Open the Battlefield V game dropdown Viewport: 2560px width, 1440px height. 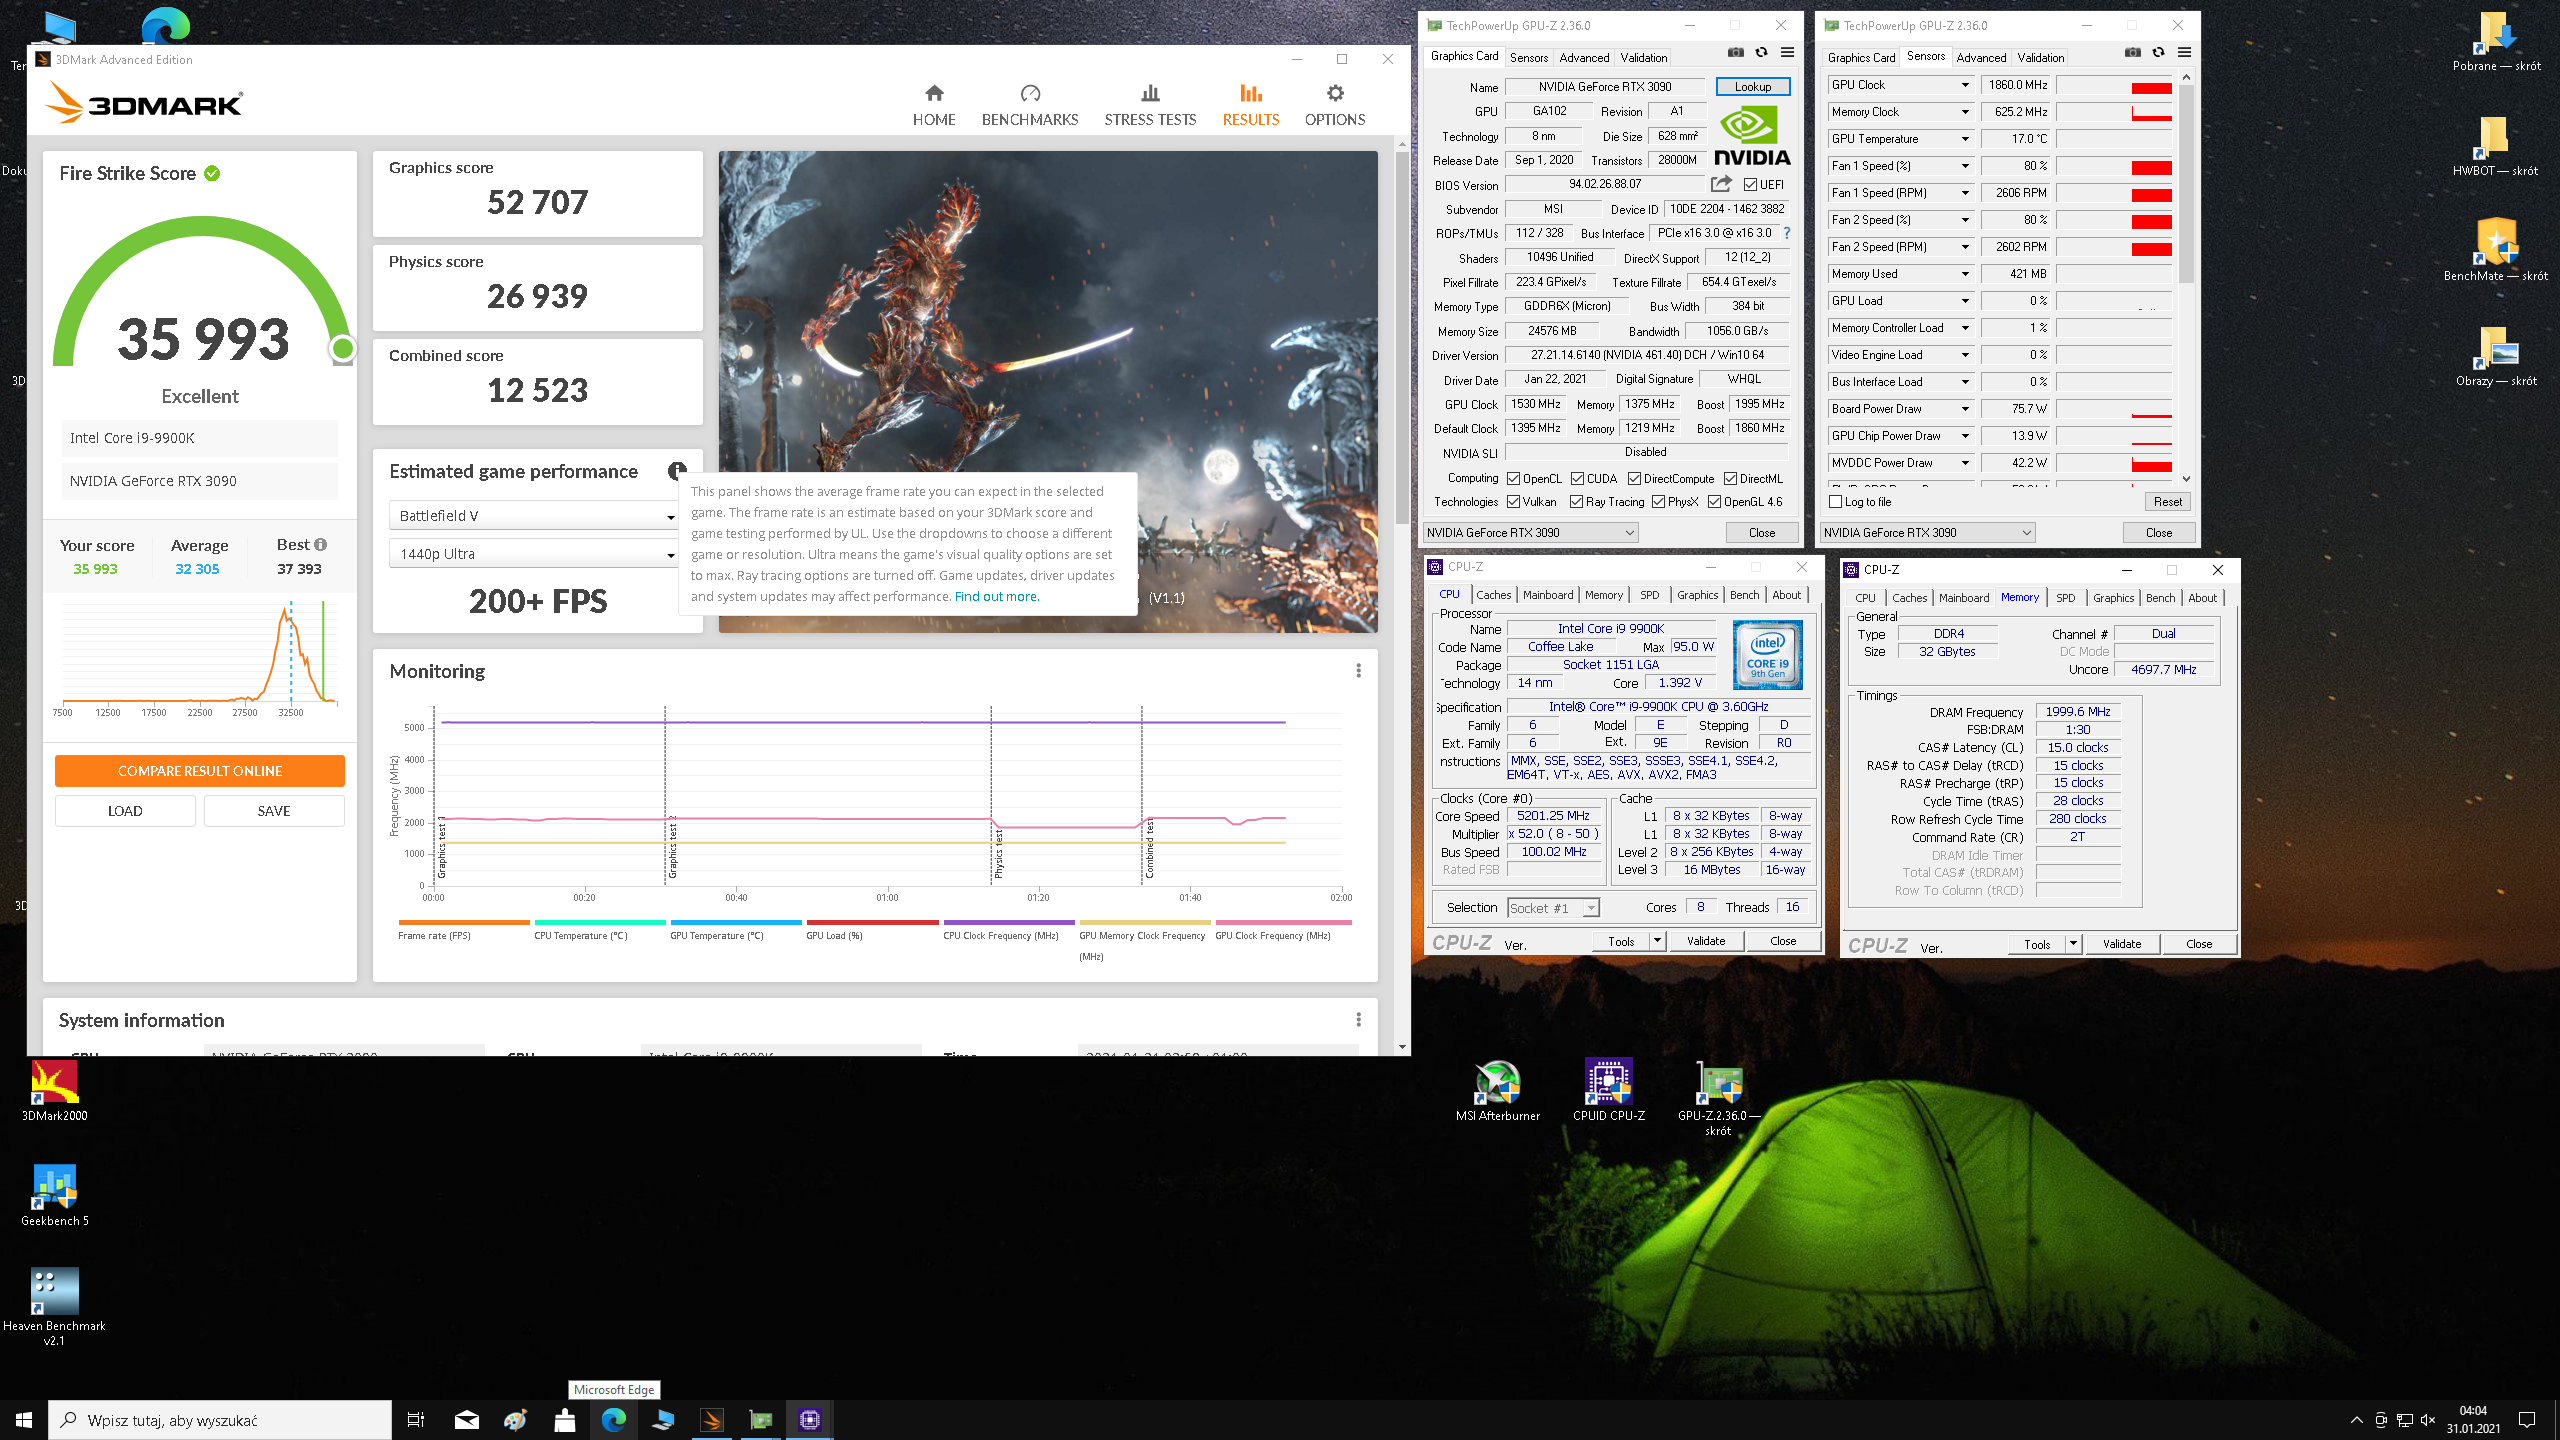pyautogui.click(x=534, y=516)
